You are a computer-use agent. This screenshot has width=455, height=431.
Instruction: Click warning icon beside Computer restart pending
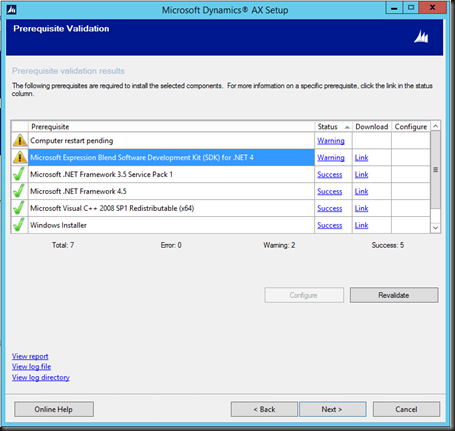click(20, 140)
